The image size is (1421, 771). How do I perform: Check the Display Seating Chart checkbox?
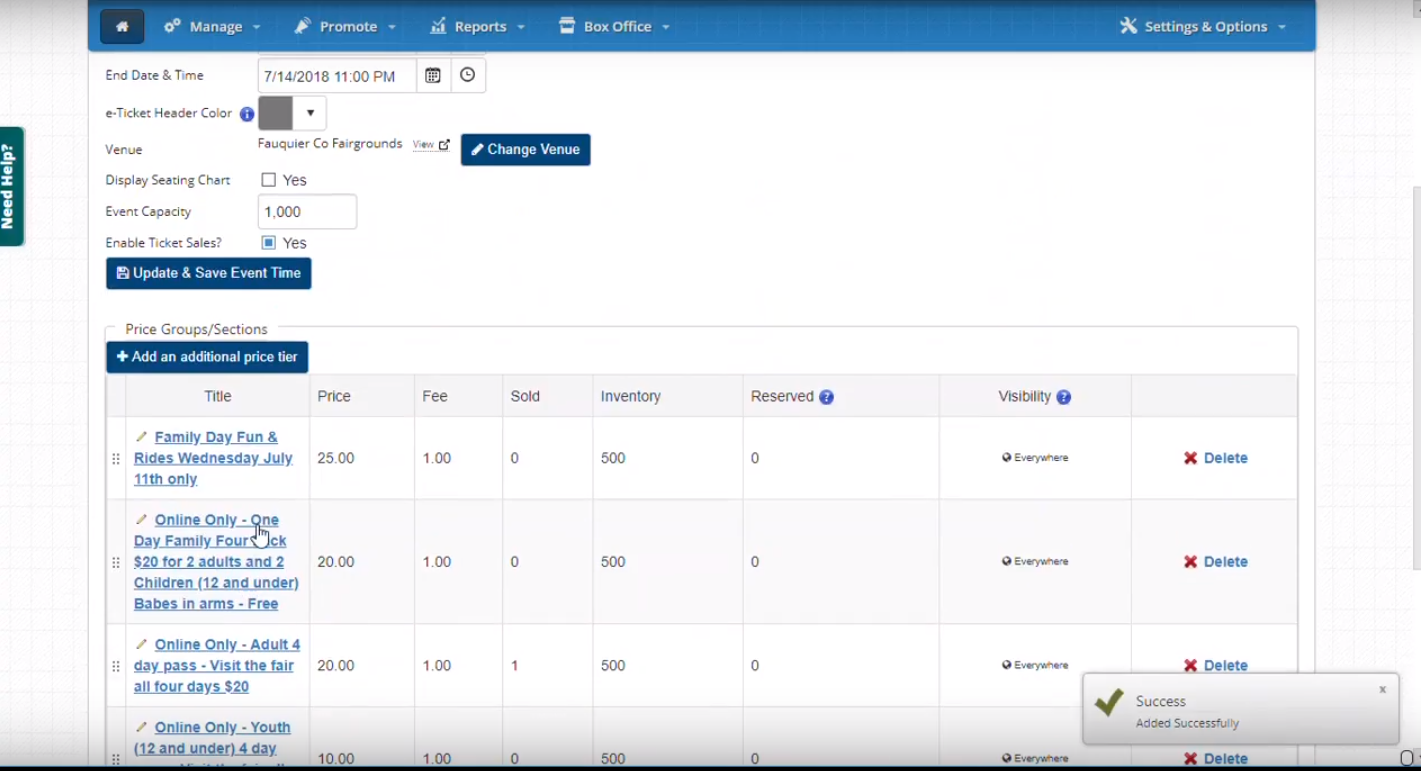click(269, 180)
